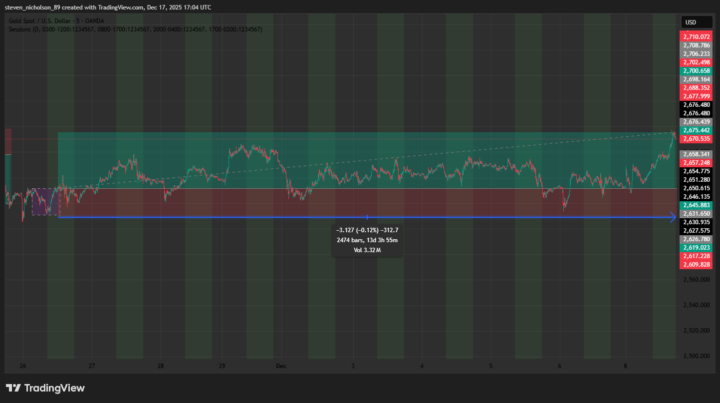Click the 2,698.164 gray price label
Viewport: 720px width, 403px height.
[696, 79]
